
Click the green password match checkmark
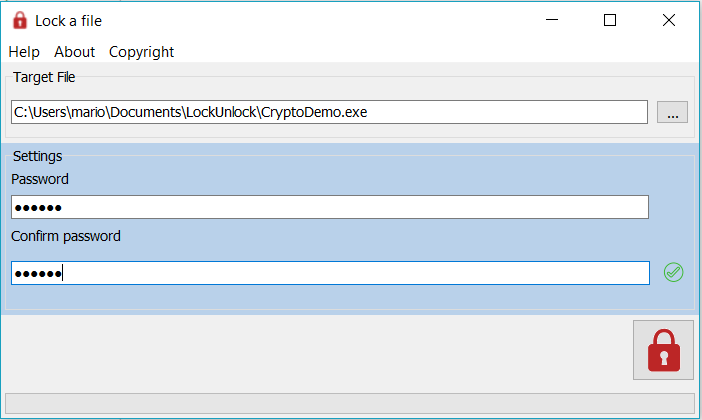tap(674, 272)
